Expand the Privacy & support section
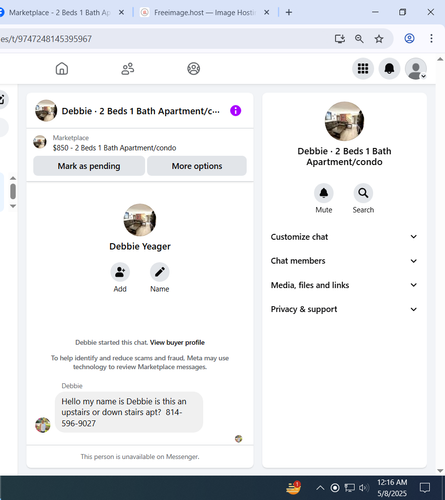Screen dimensions: 445x500 (x=344, y=309)
